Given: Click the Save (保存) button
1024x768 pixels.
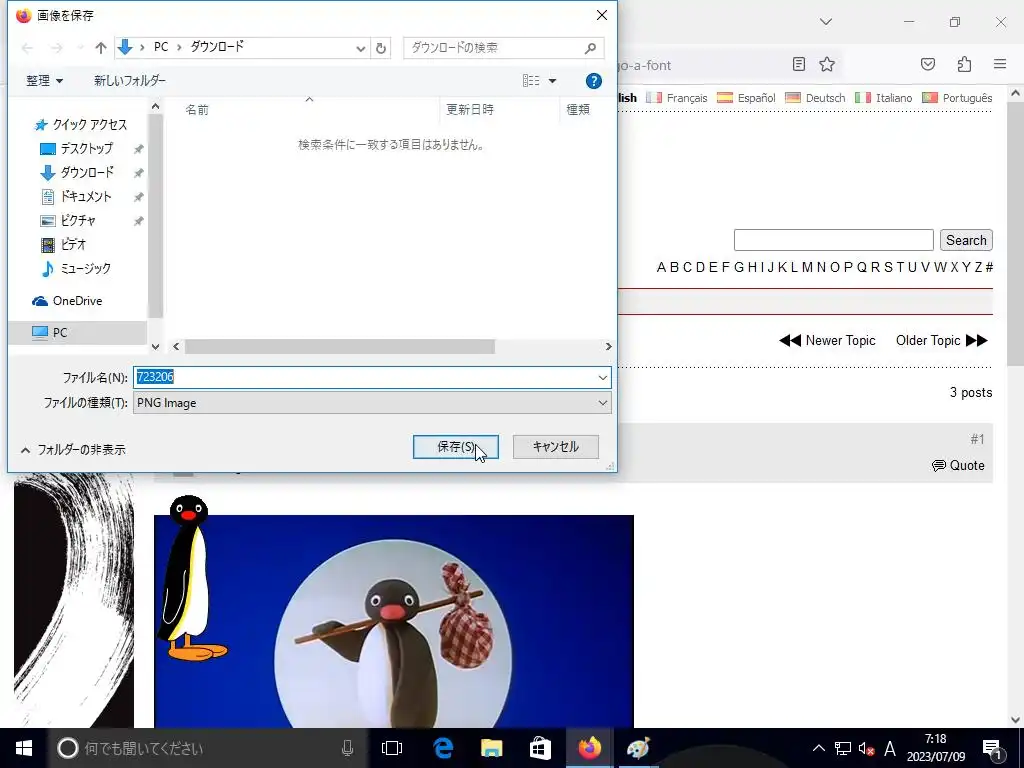Looking at the screenshot, I should (455, 447).
